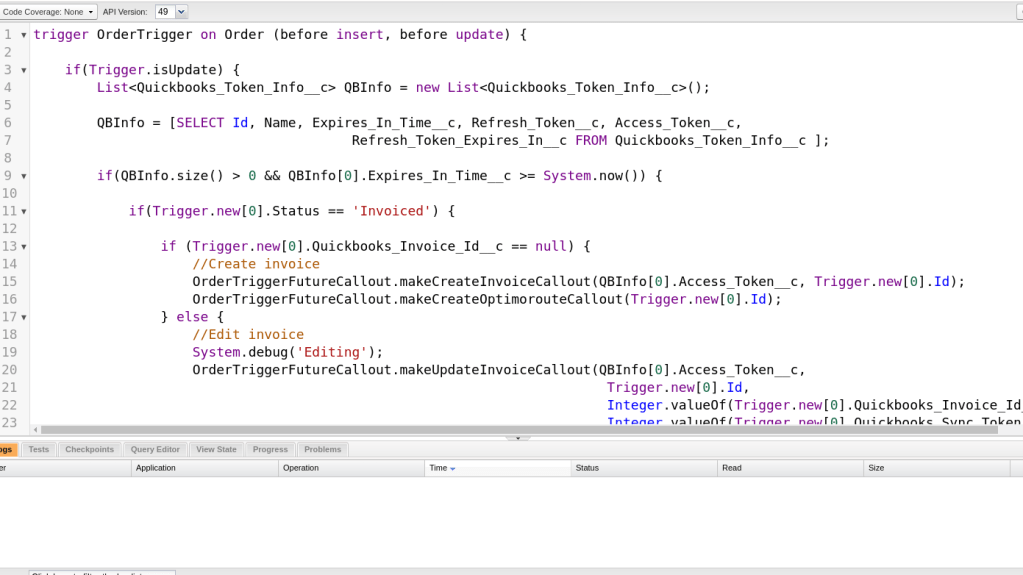This screenshot has height=575, width=1023.
Task: Select the Progress tab
Action: click(270, 449)
